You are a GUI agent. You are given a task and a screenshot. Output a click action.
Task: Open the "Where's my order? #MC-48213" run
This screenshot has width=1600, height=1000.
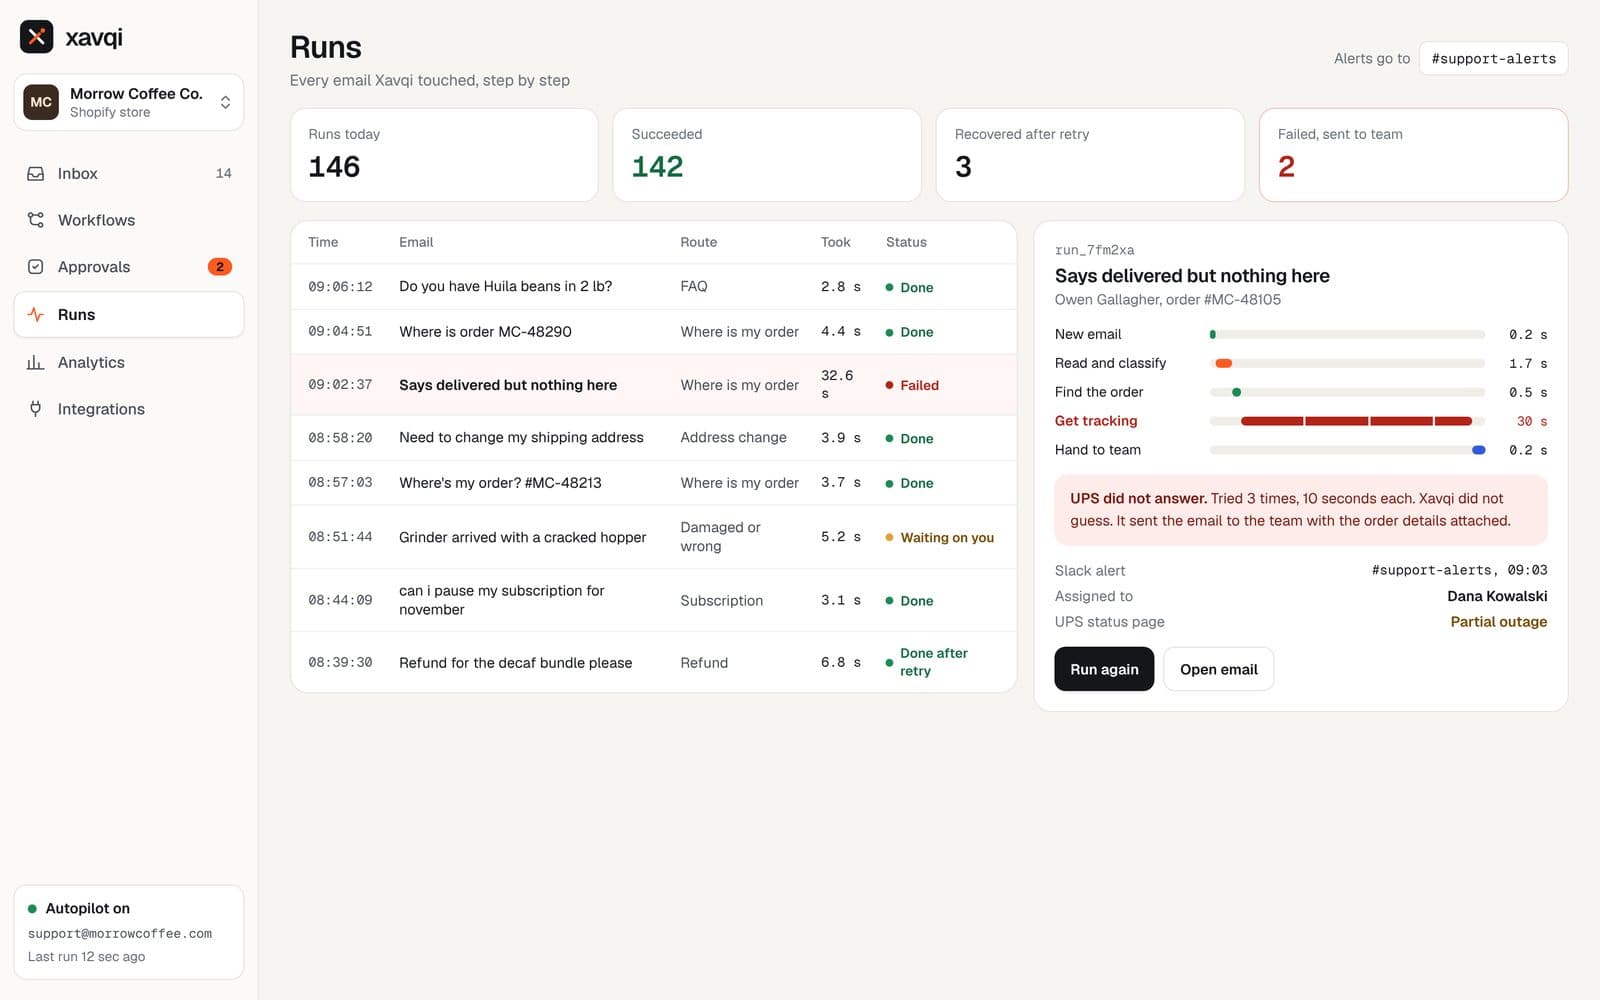coord(653,483)
